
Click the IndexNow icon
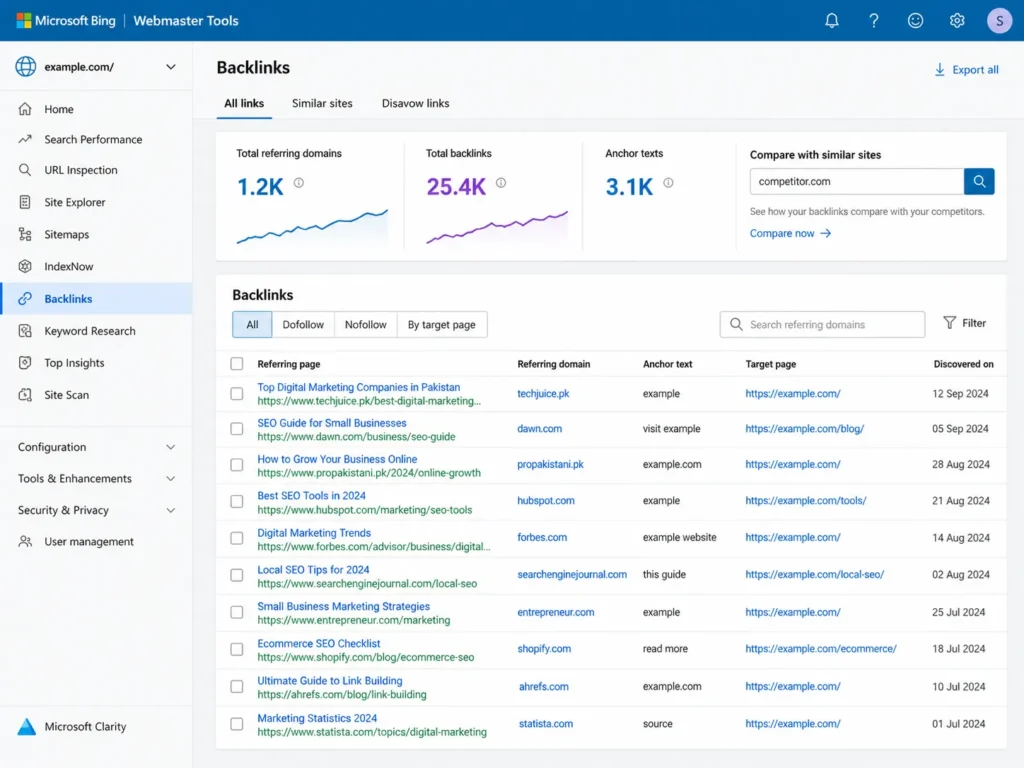[x=25, y=266]
